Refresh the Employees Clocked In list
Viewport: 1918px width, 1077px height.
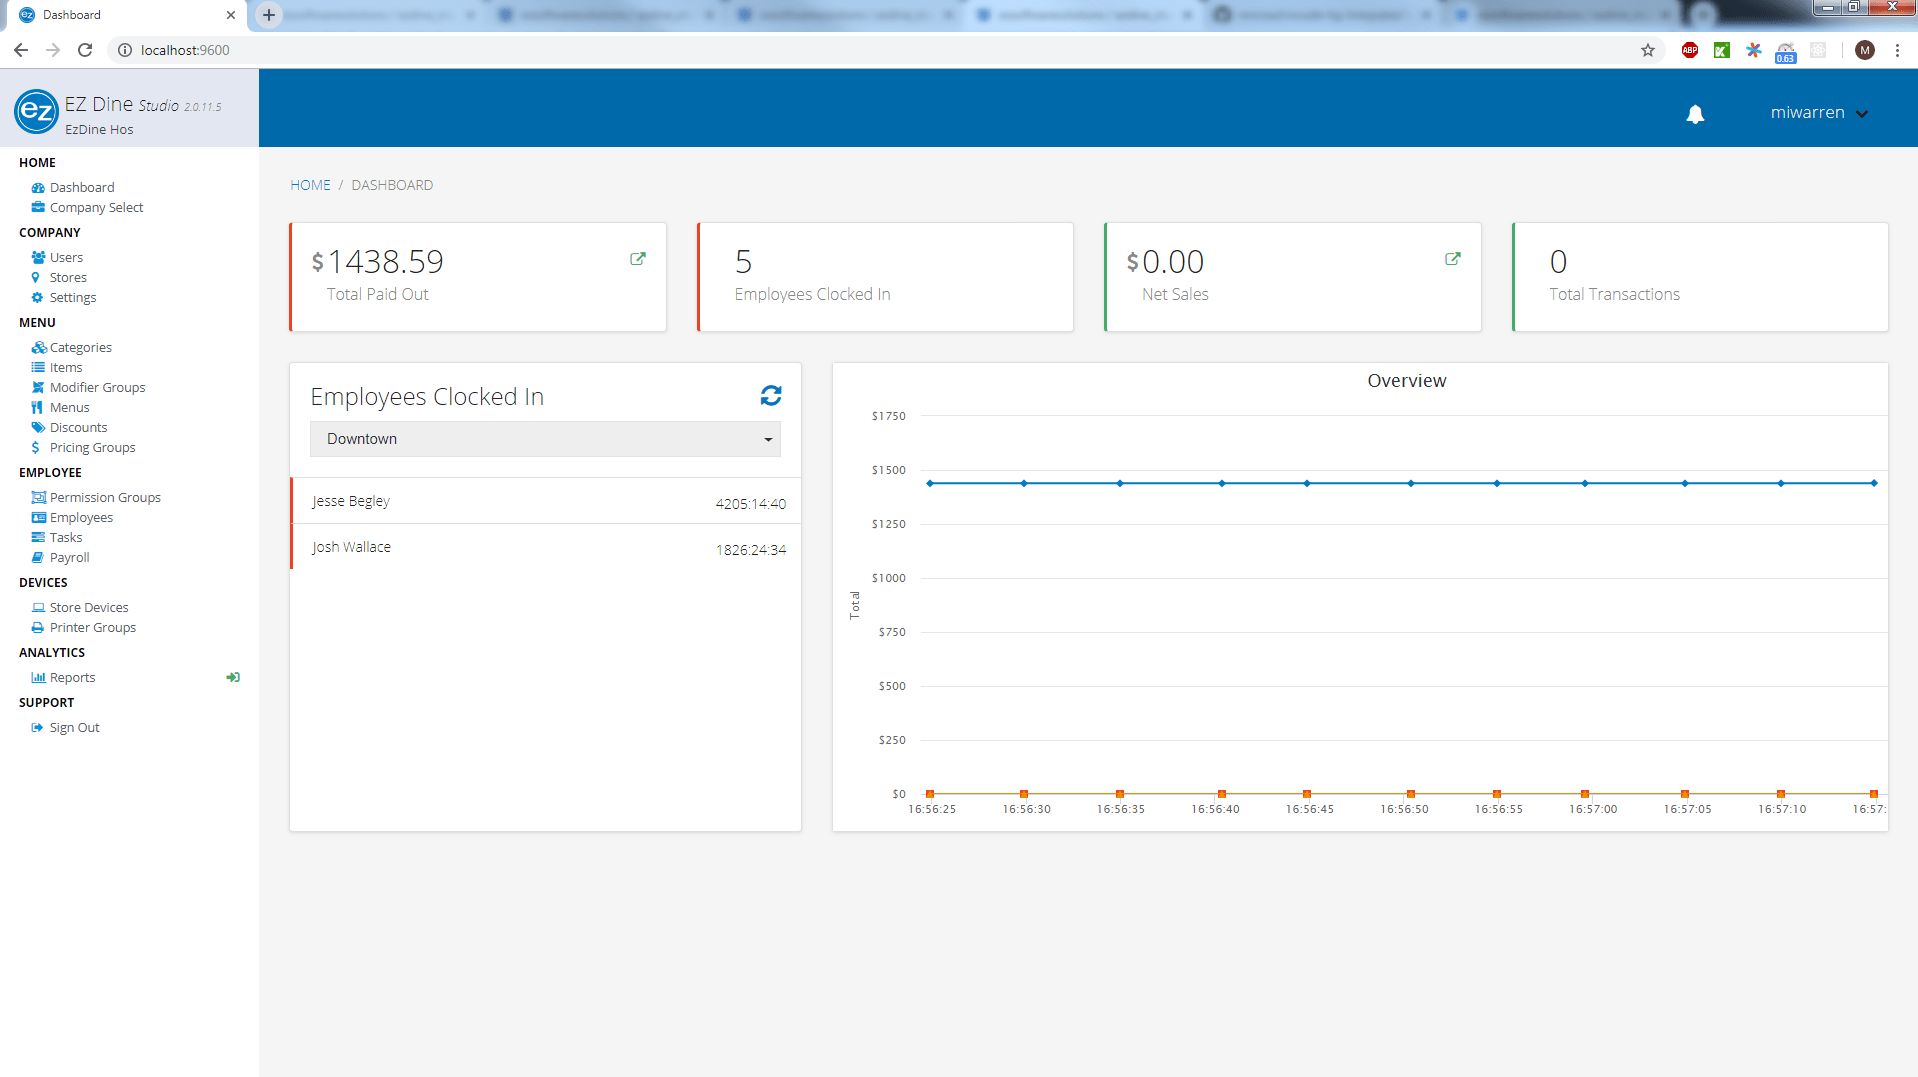point(770,395)
